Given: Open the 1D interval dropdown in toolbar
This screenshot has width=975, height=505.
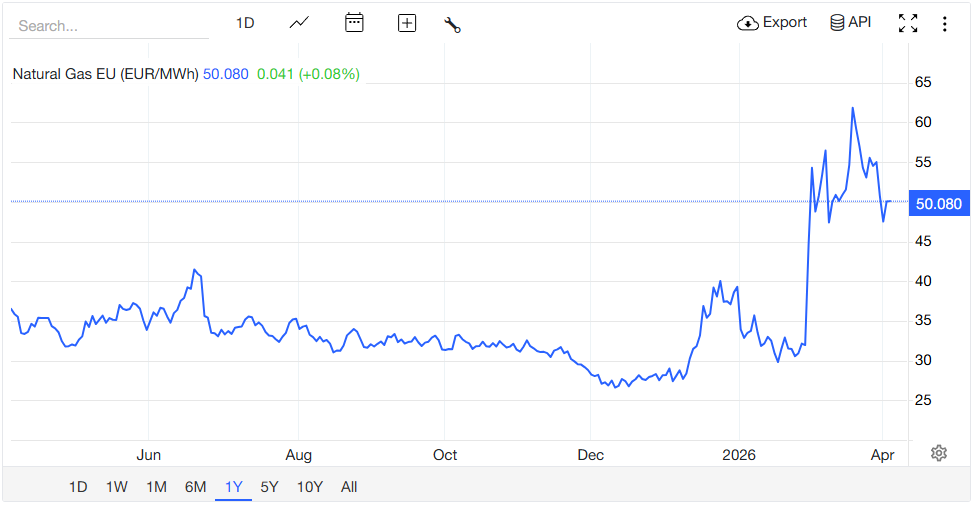Looking at the screenshot, I should 245,23.
